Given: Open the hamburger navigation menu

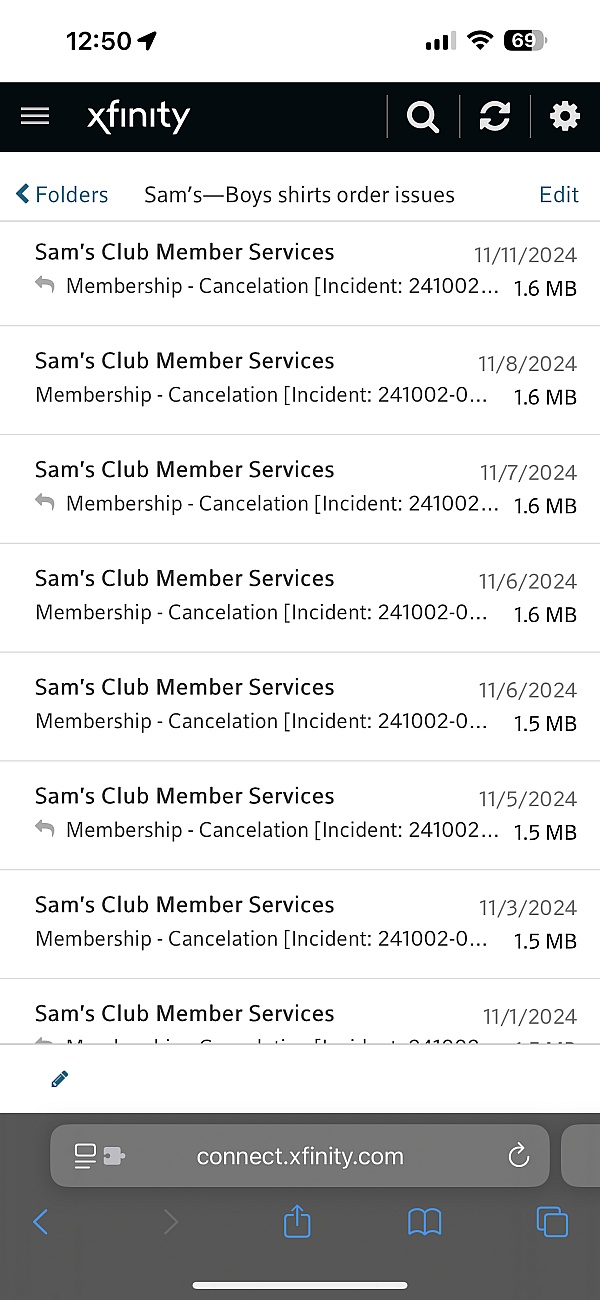Looking at the screenshot, I should click(x=35, y=117).
